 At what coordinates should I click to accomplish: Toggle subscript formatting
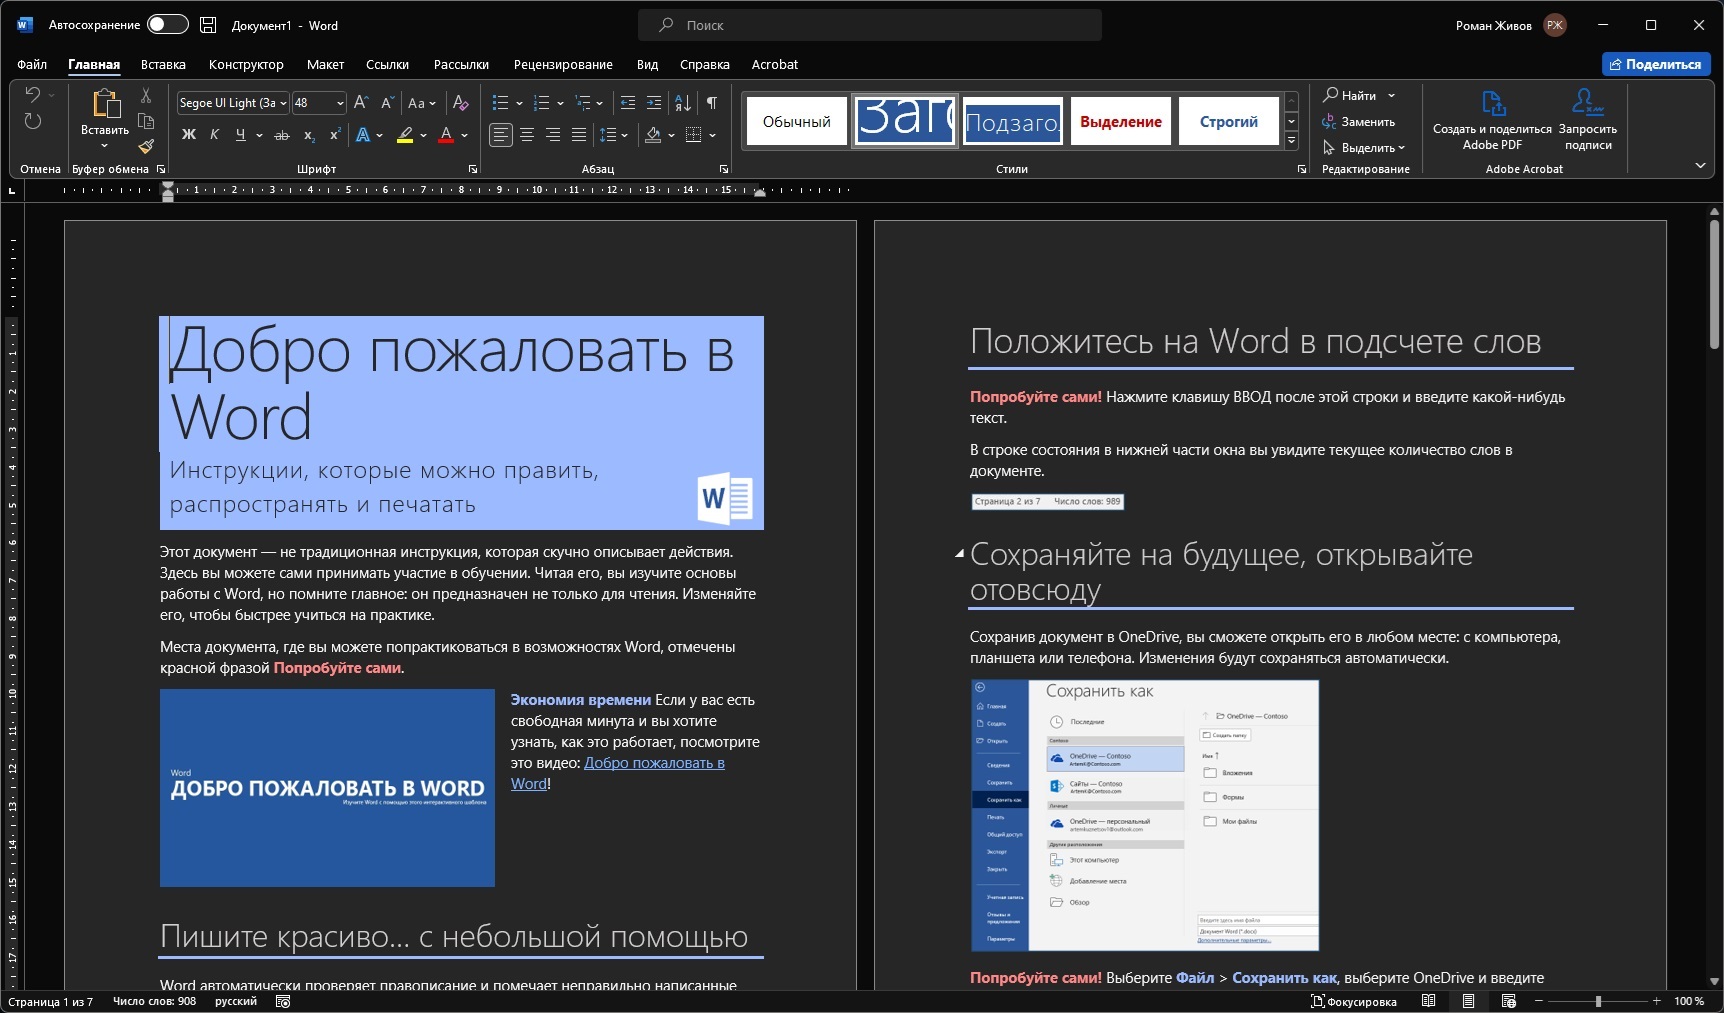[309, 135]
